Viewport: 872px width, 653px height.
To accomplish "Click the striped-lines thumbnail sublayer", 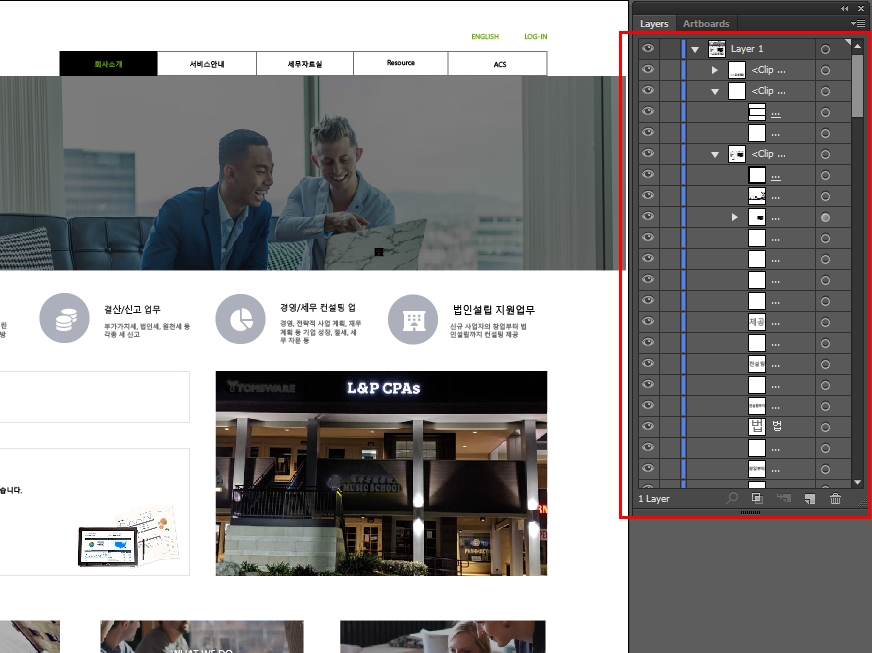I will pyautogui.click(x=757, y=112).
